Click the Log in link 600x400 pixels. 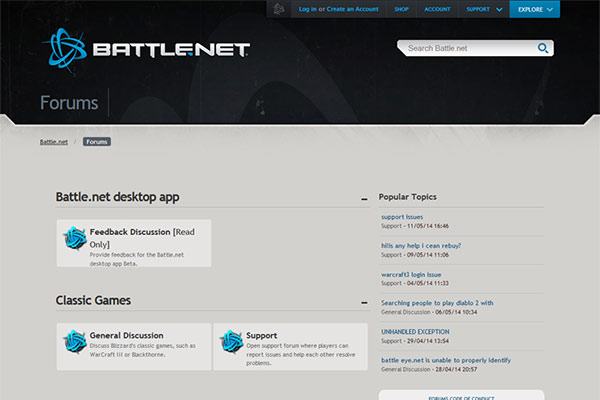pyautogui.click(x=306, y=9)
